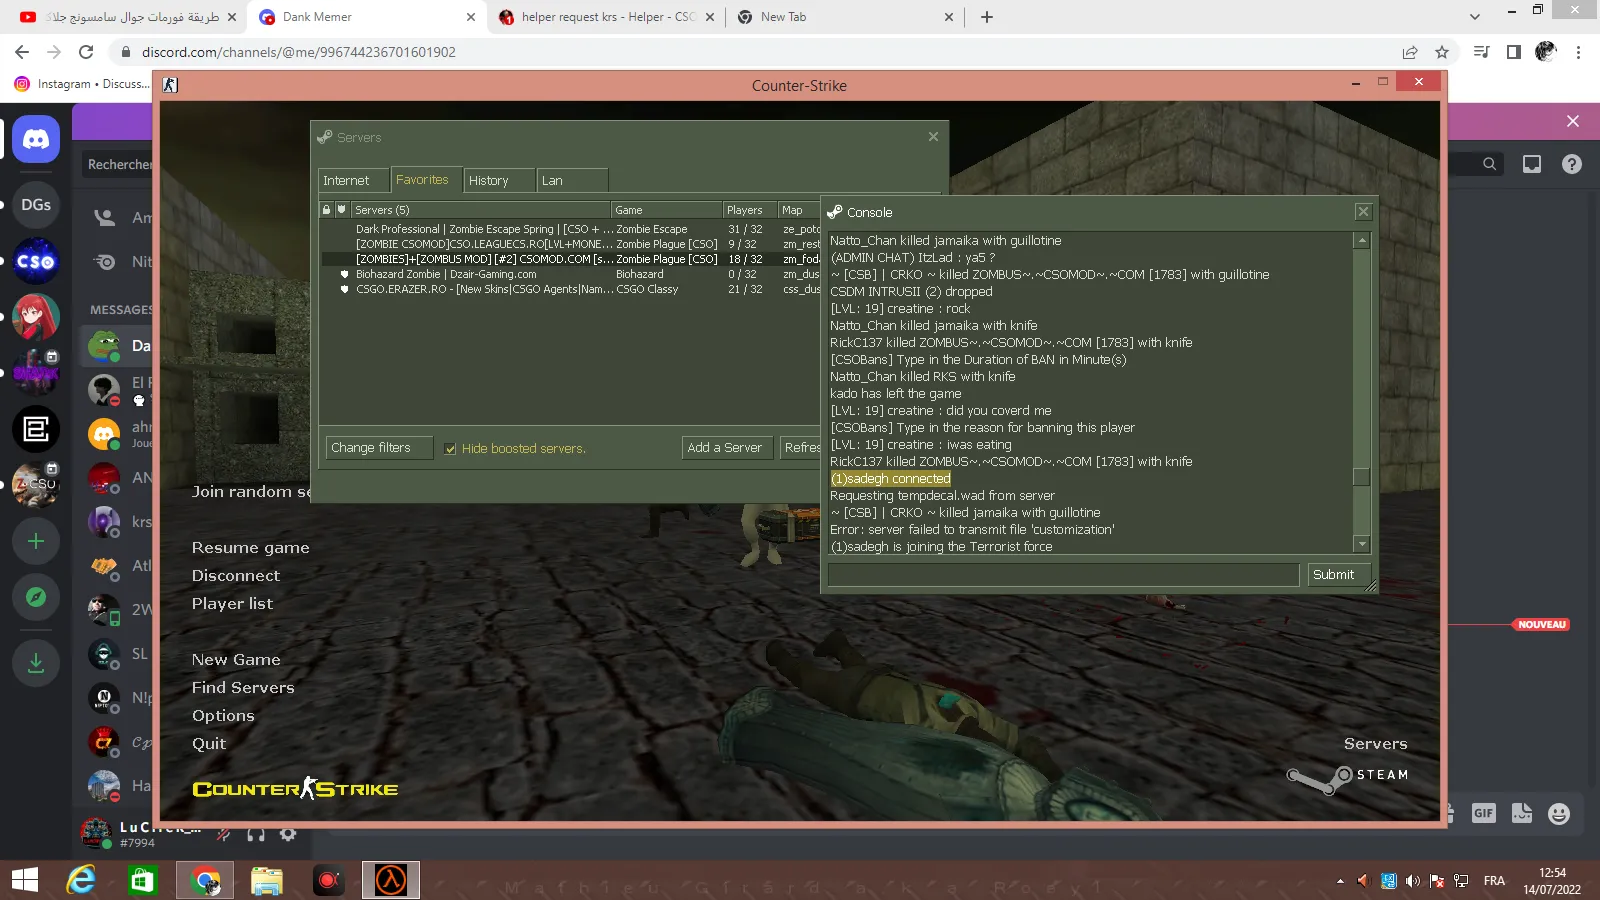1600x900 pixels.
Task: Click Download apps icon in Discord sidebar
Action: [x=36, y=662]
